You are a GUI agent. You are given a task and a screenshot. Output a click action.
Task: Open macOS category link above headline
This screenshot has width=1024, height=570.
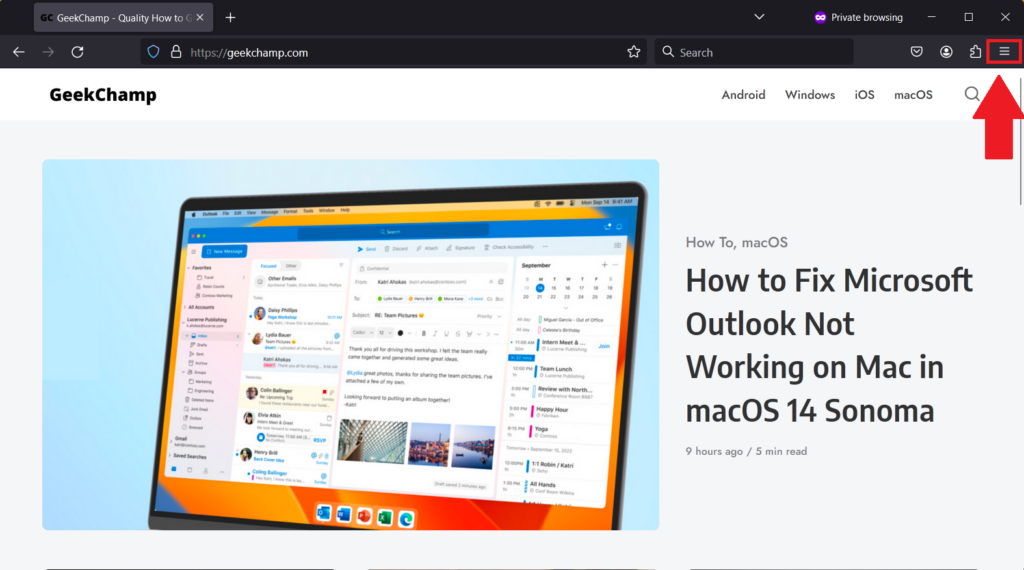pos(764,242)
